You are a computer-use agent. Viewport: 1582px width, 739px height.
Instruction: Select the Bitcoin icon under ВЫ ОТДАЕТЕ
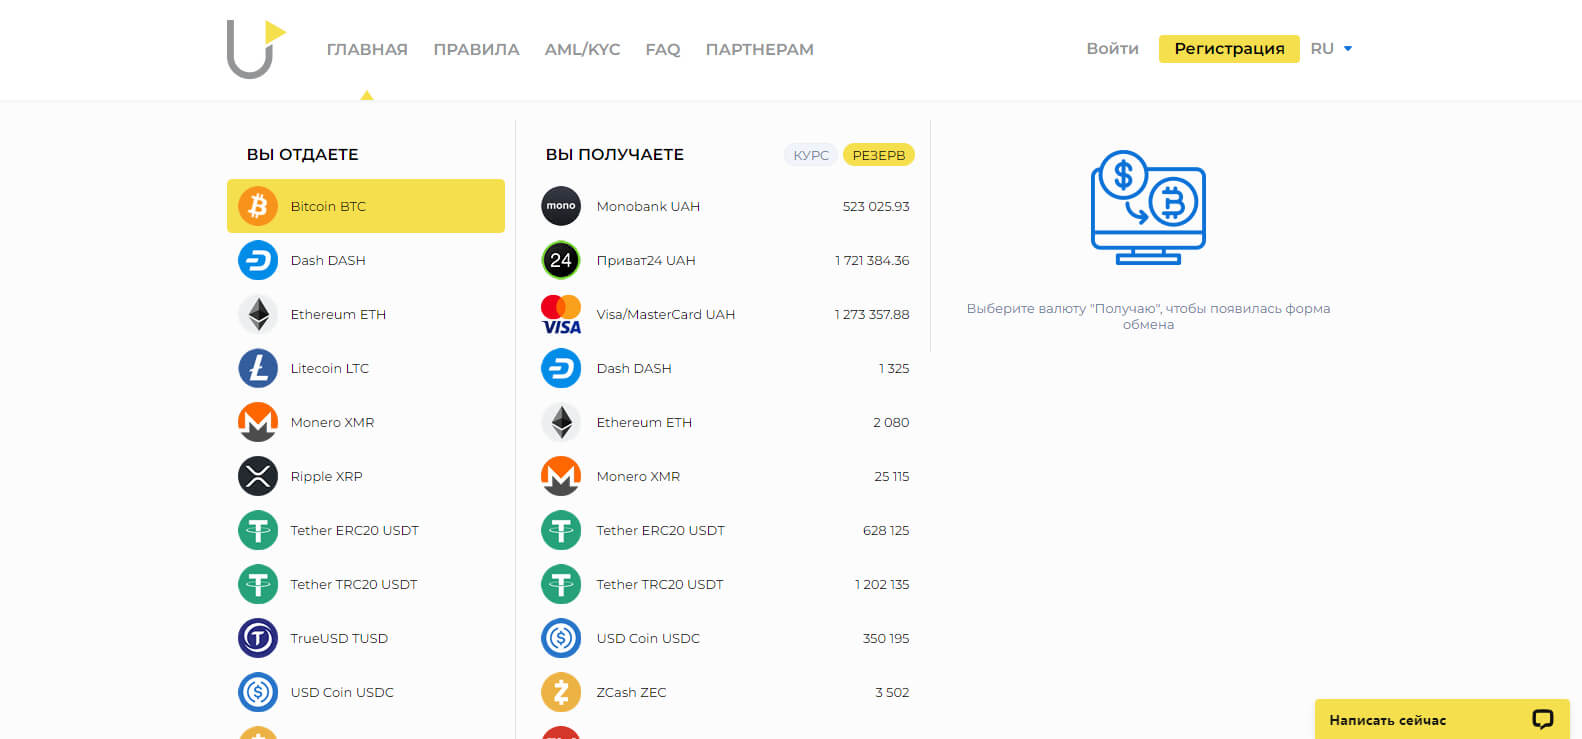click(258, 206)
